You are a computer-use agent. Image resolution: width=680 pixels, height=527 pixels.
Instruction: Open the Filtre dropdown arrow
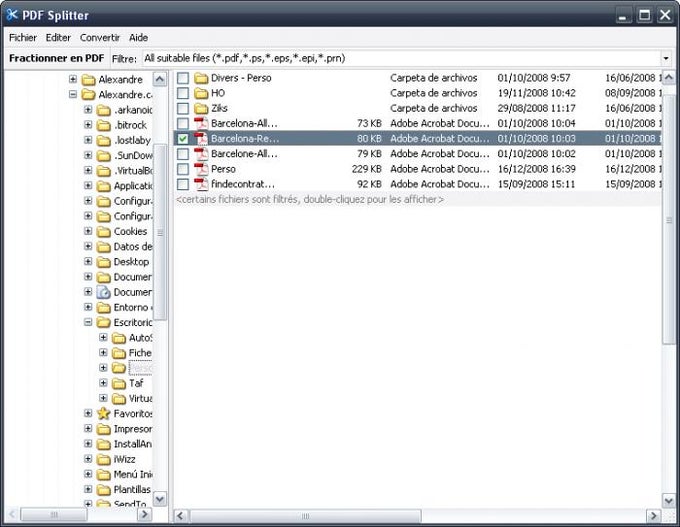click(666, 58)
